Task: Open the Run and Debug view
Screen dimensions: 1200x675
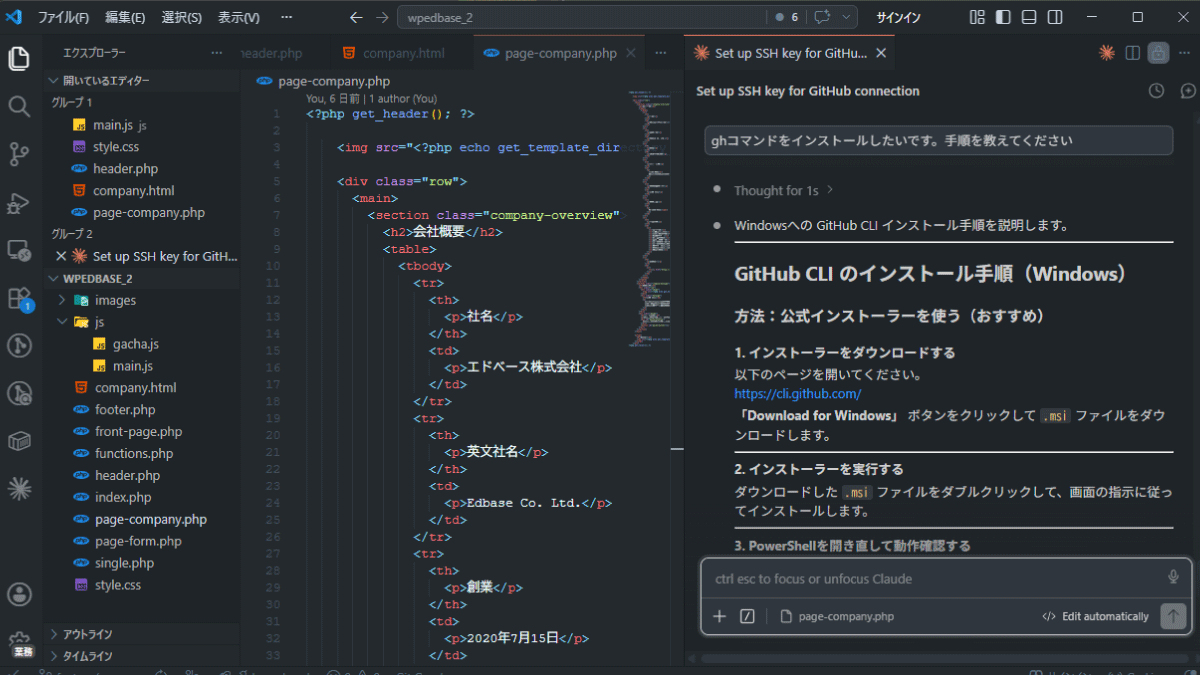Action: [x=19, y=203]
